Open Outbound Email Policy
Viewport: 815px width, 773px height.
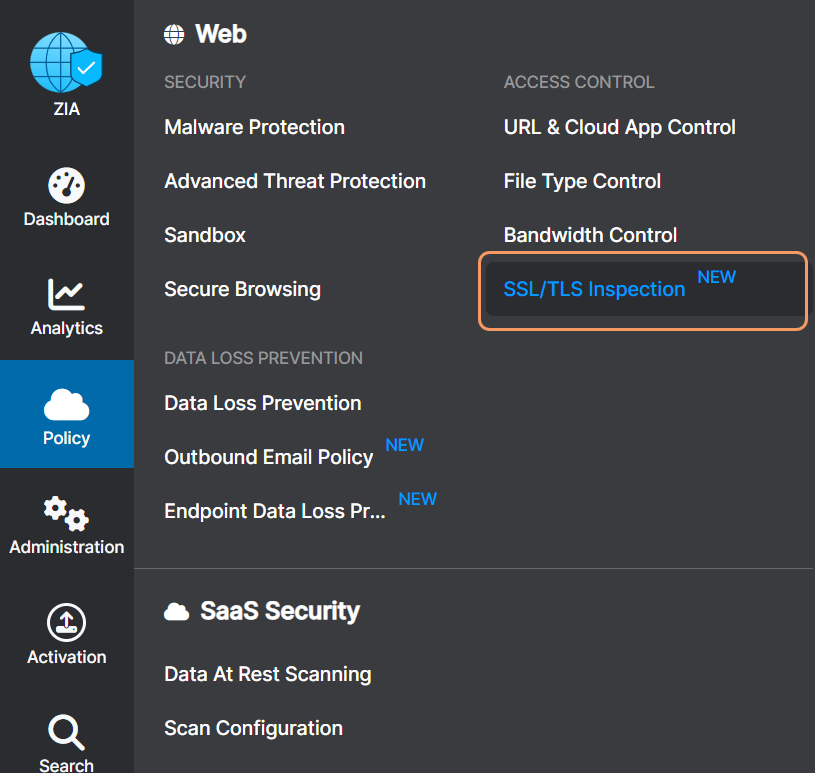[x=268, y=457]
